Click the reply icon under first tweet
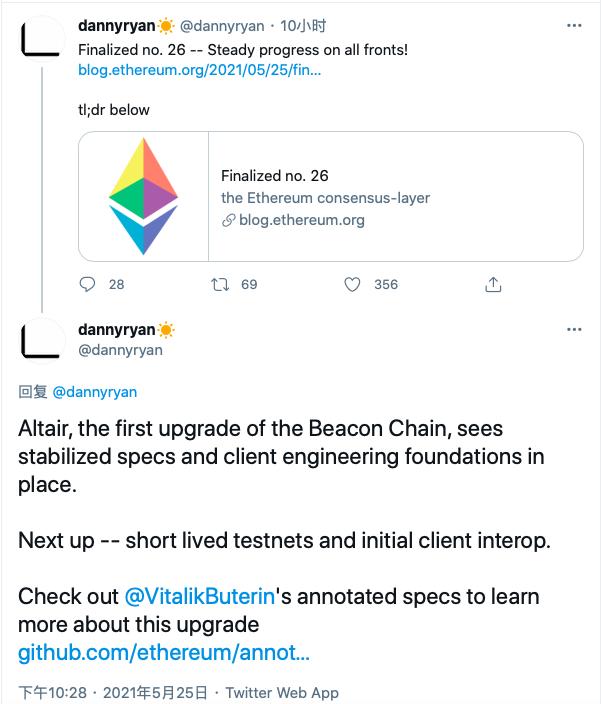 click(x=88, y=284)
